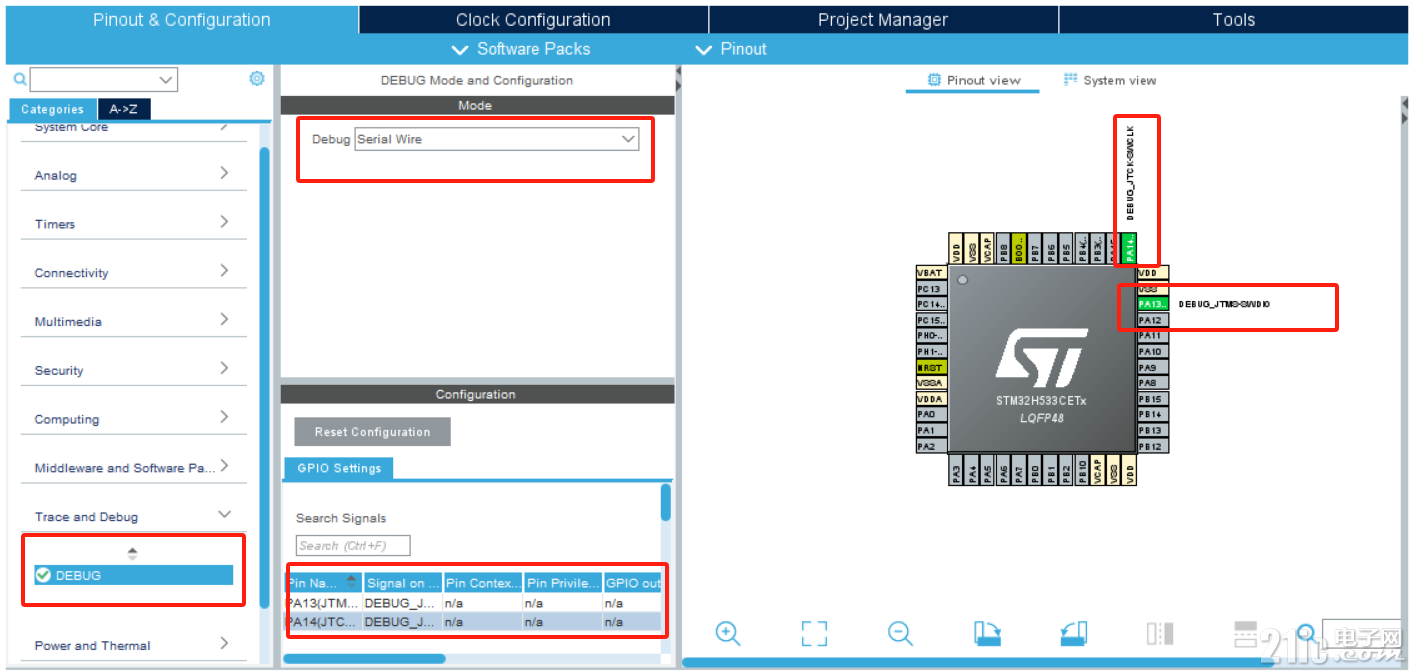The width and height of the screenshot is (1414, 671).
Task: Open the Pinout menu
Action: 731,49
